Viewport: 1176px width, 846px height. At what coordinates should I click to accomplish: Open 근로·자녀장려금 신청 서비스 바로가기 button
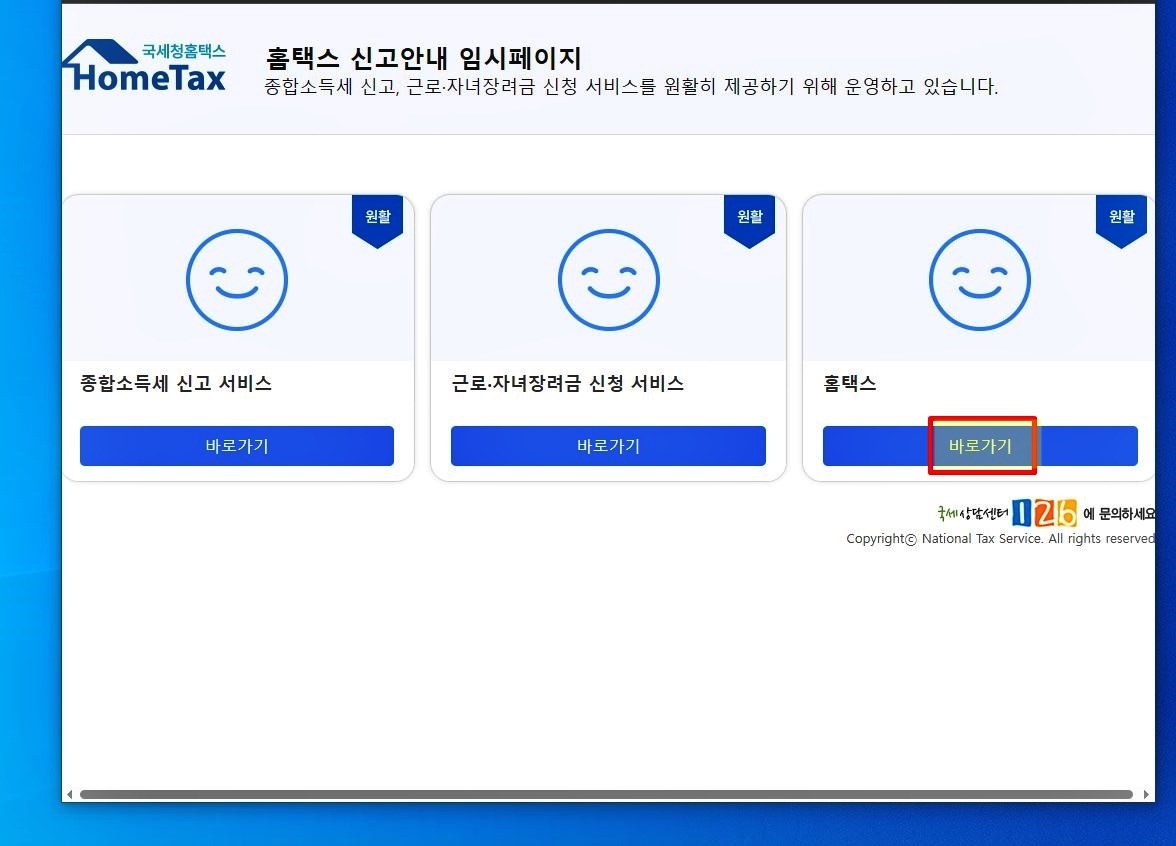point(608,446)
